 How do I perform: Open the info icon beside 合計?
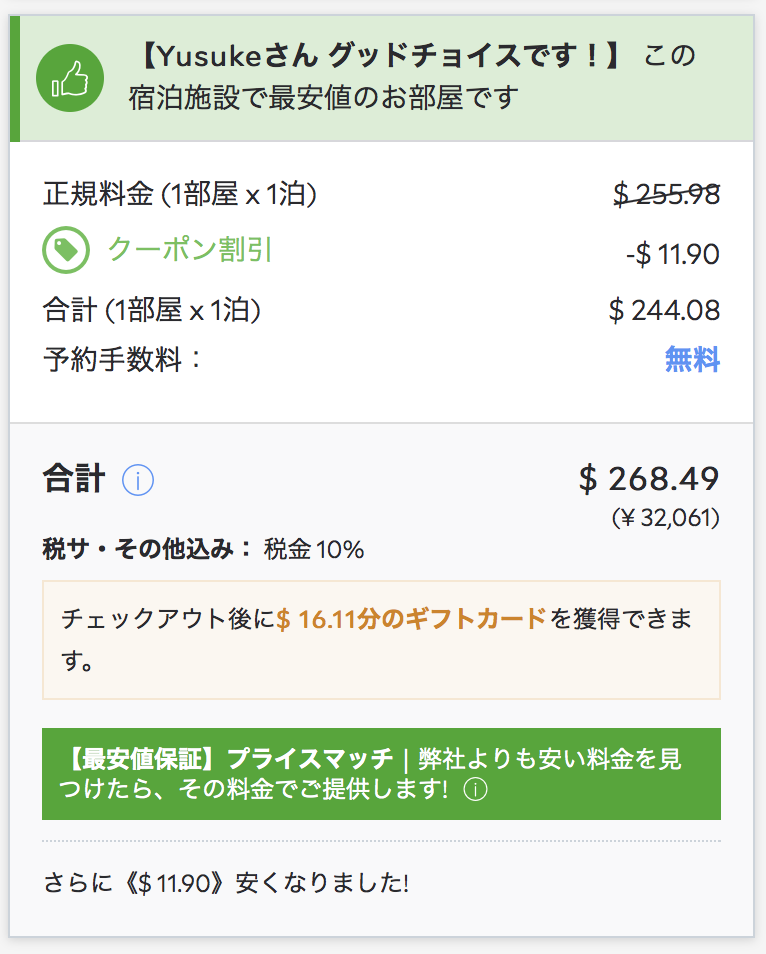point(138,480)
